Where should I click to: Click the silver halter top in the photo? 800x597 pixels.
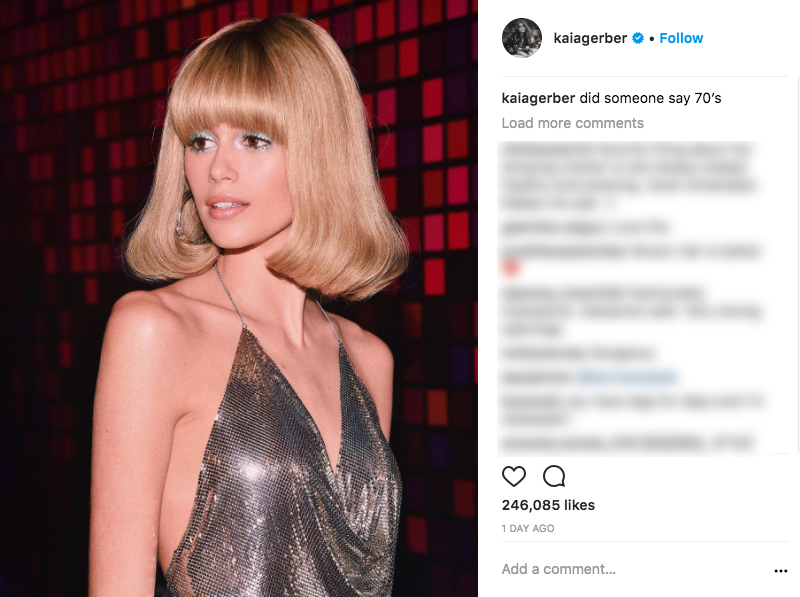pos(286,459)
